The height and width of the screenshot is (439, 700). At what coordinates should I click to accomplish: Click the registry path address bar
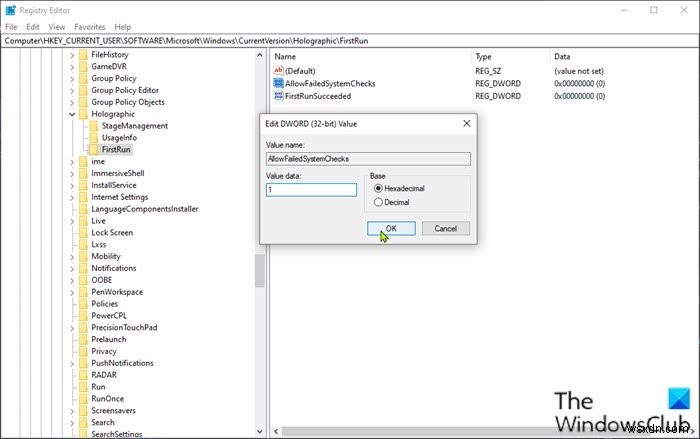point(350,41)
